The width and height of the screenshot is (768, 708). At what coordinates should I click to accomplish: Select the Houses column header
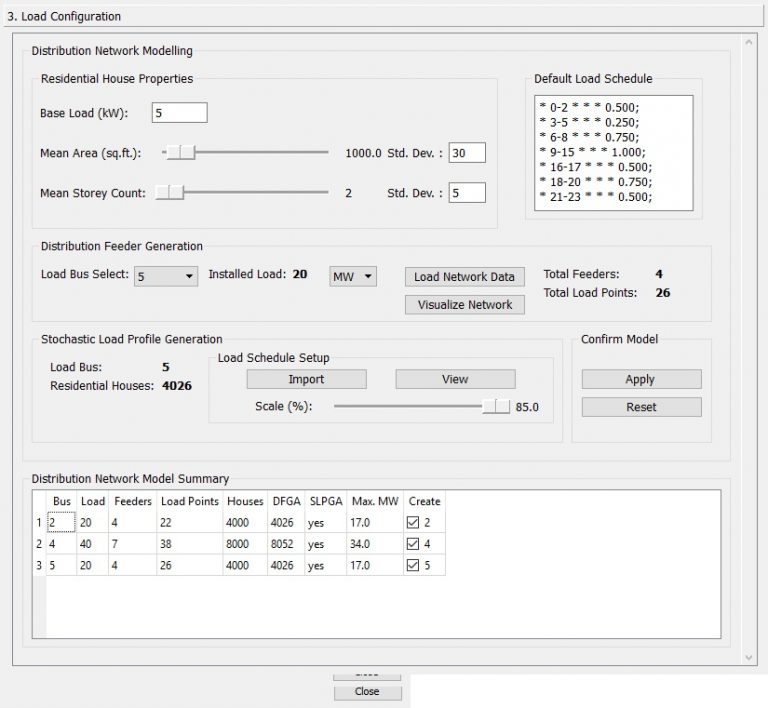(x=245, y=501)
